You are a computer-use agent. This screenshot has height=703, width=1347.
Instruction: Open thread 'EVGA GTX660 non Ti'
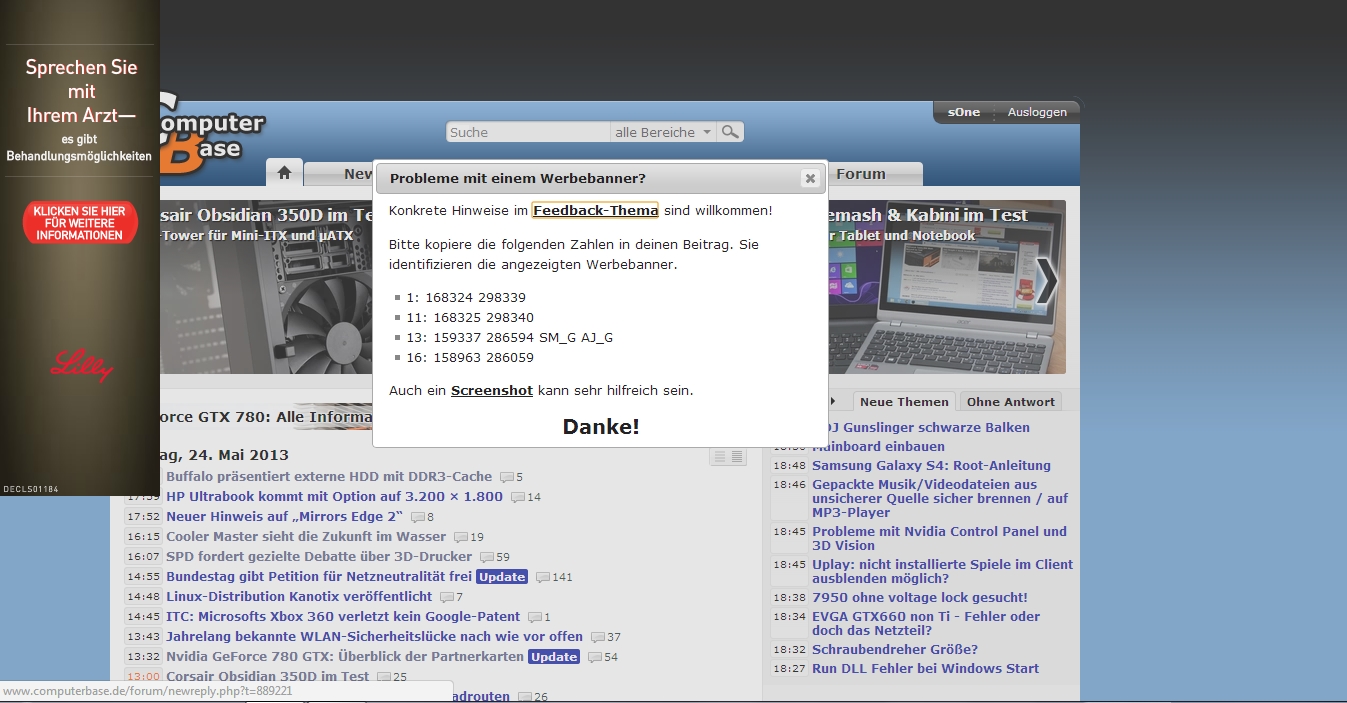926,624
